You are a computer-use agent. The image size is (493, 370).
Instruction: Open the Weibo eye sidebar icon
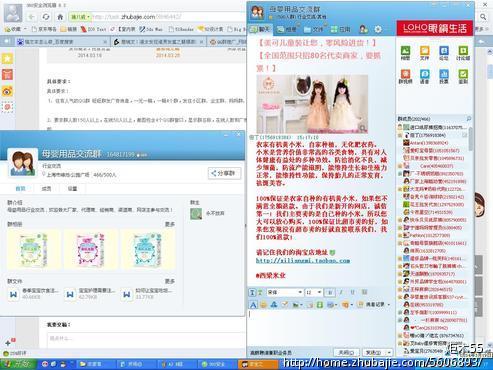click(x=7, y=91)
